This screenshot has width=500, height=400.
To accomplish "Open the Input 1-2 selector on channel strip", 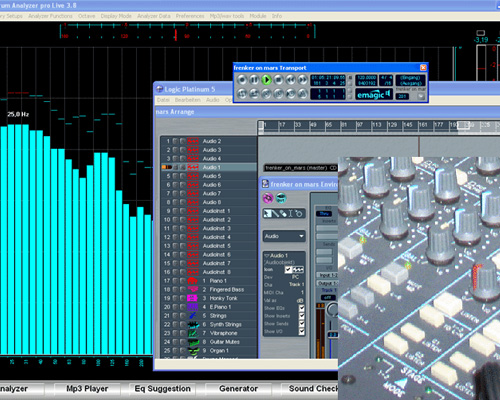I will (328, 275).
